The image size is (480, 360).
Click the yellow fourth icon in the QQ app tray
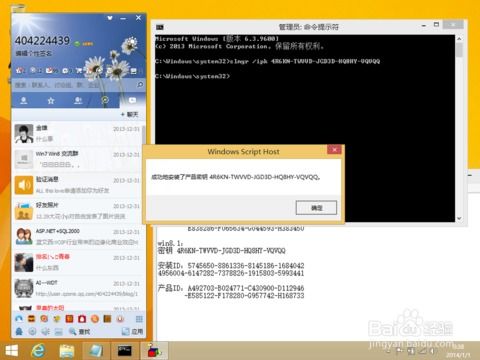[57, 319]
